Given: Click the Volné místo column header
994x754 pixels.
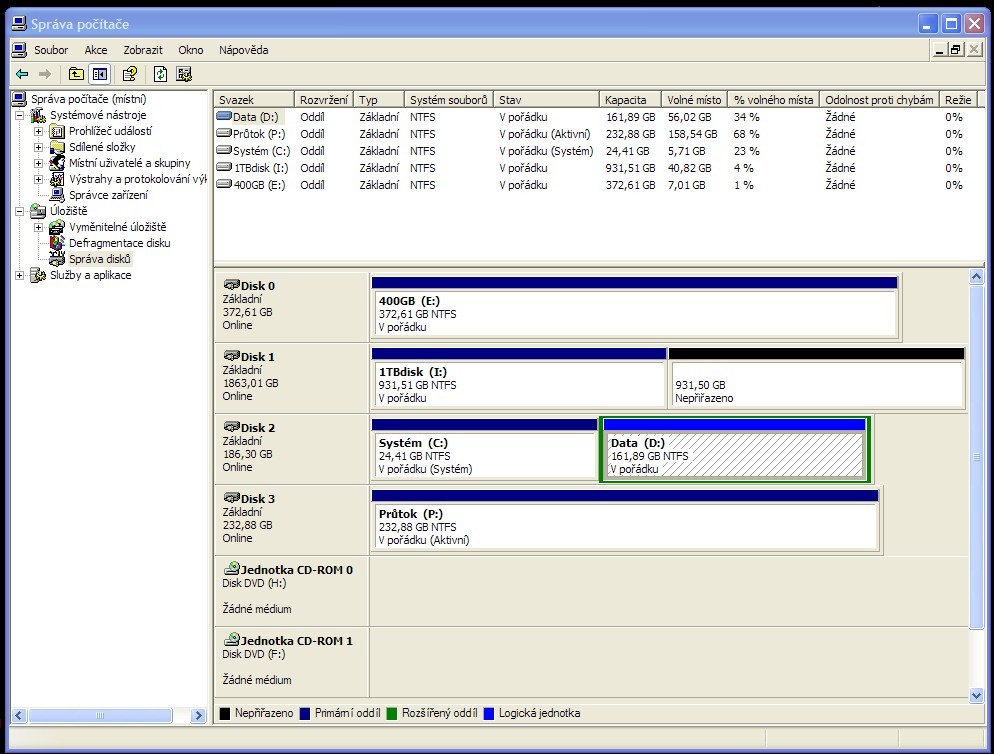Looking at the screenshot, I should coord(694,100).
